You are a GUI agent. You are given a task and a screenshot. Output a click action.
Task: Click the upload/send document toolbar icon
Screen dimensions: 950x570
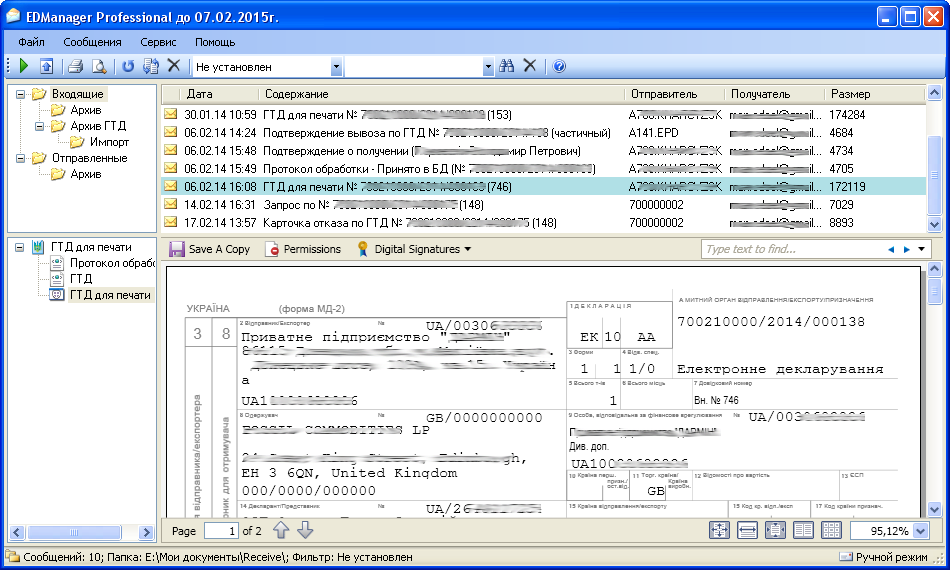pyautogui.click(x=47, y=66)
